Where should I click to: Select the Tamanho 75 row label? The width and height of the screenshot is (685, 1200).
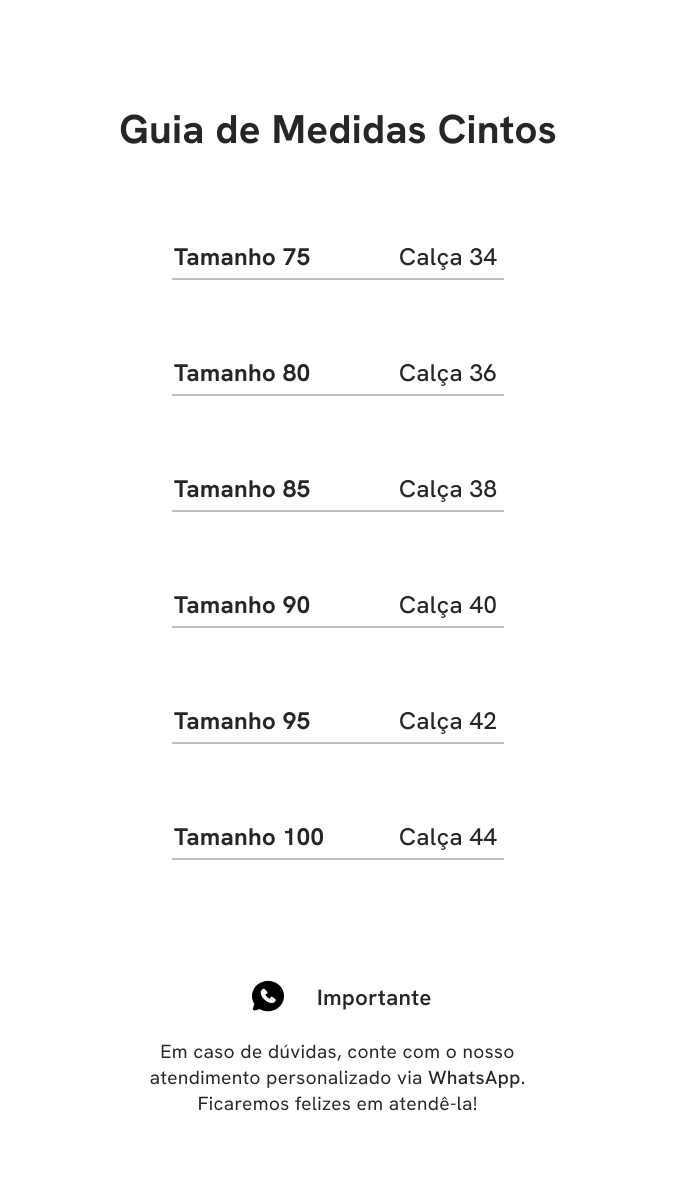click(x=242, y=257)
